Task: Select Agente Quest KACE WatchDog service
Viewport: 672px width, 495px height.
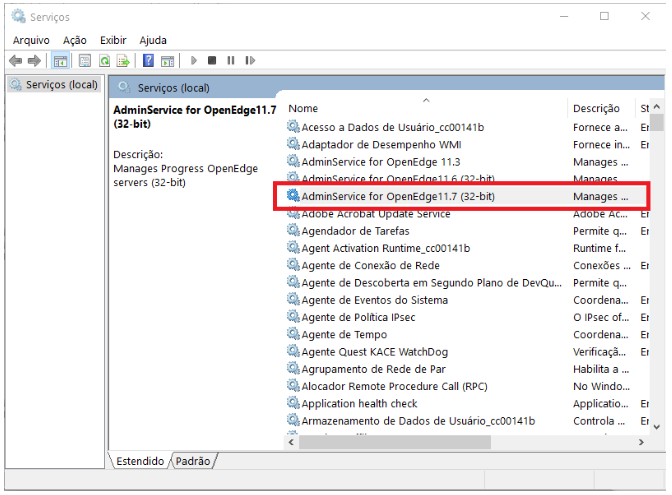Action: (x=467, y=352)
